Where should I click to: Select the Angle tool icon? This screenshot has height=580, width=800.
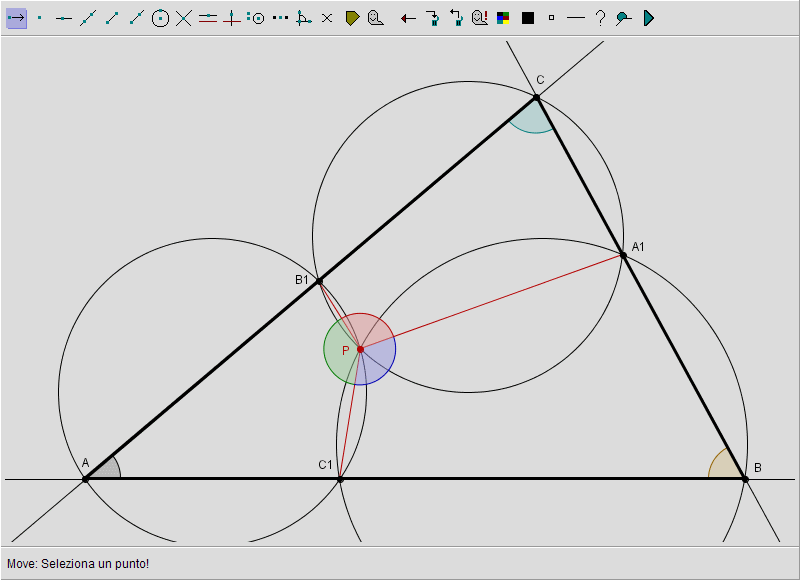tap(303, 18)
